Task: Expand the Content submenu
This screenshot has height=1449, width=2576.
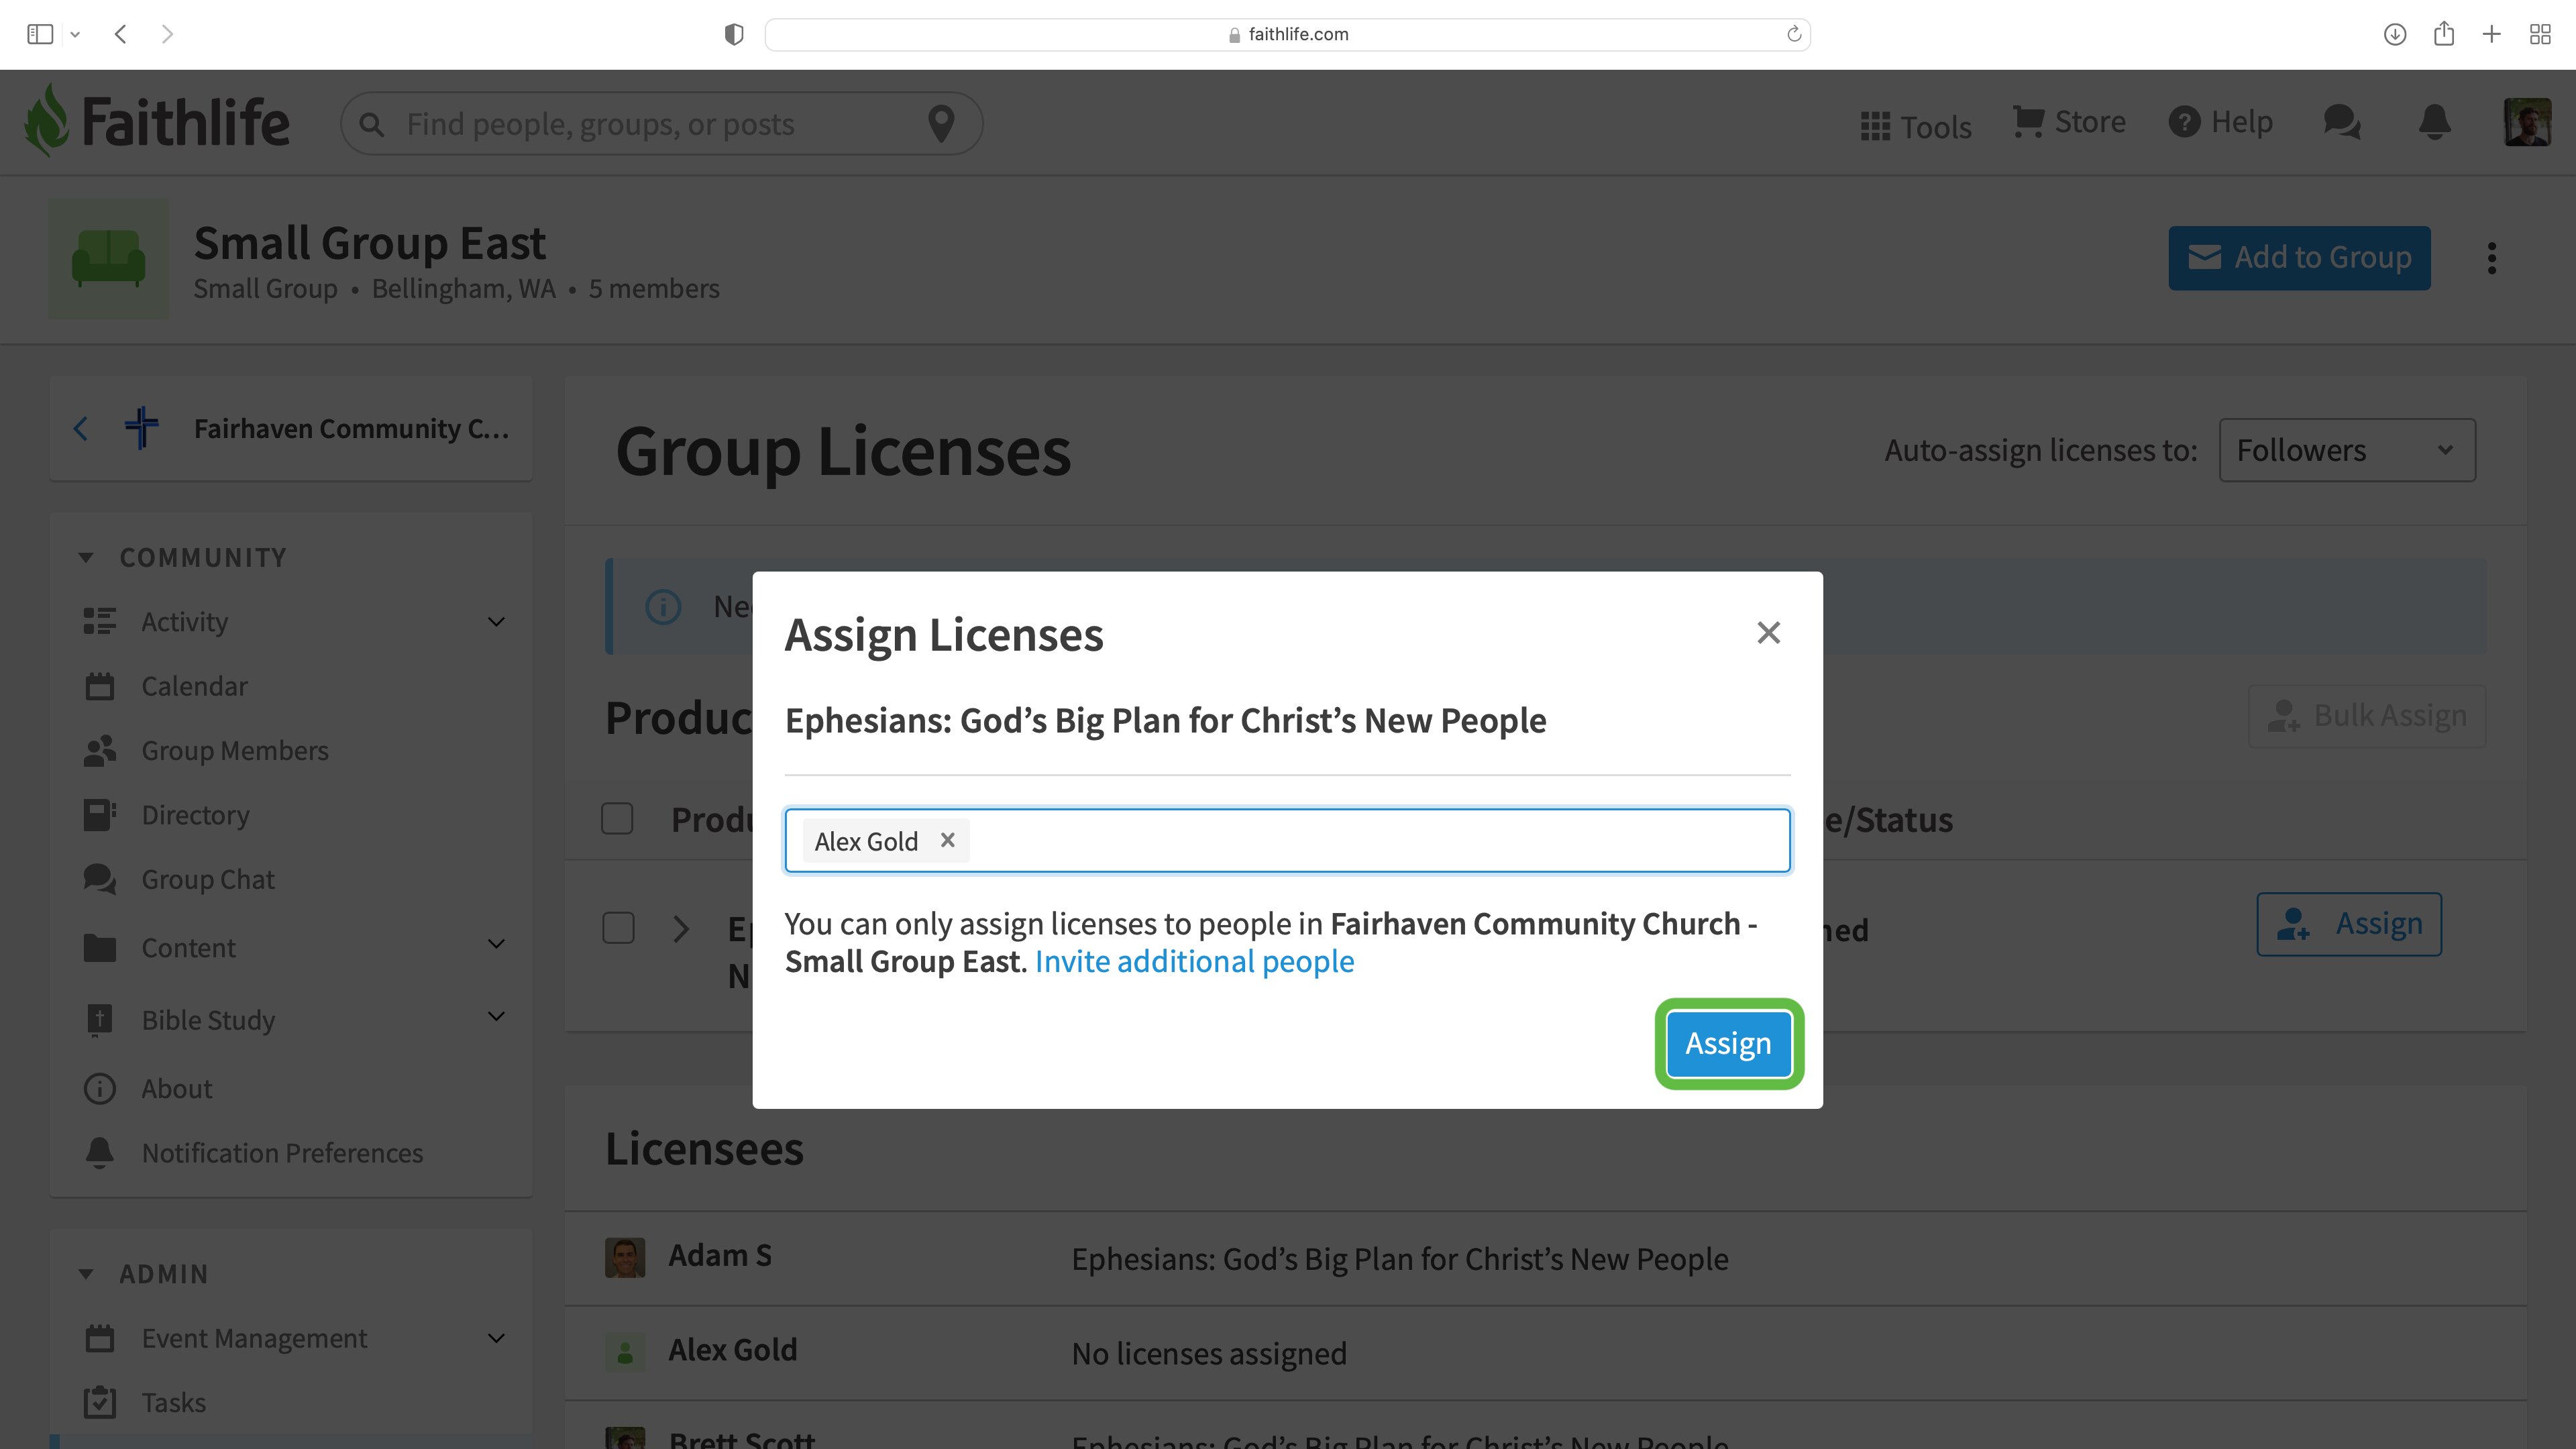Action: 496,944
